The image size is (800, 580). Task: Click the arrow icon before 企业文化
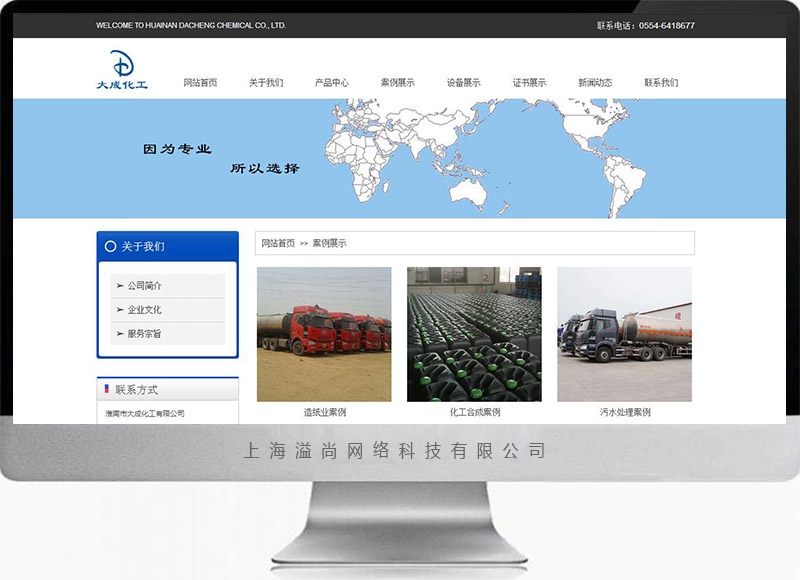tap(120, 310)
